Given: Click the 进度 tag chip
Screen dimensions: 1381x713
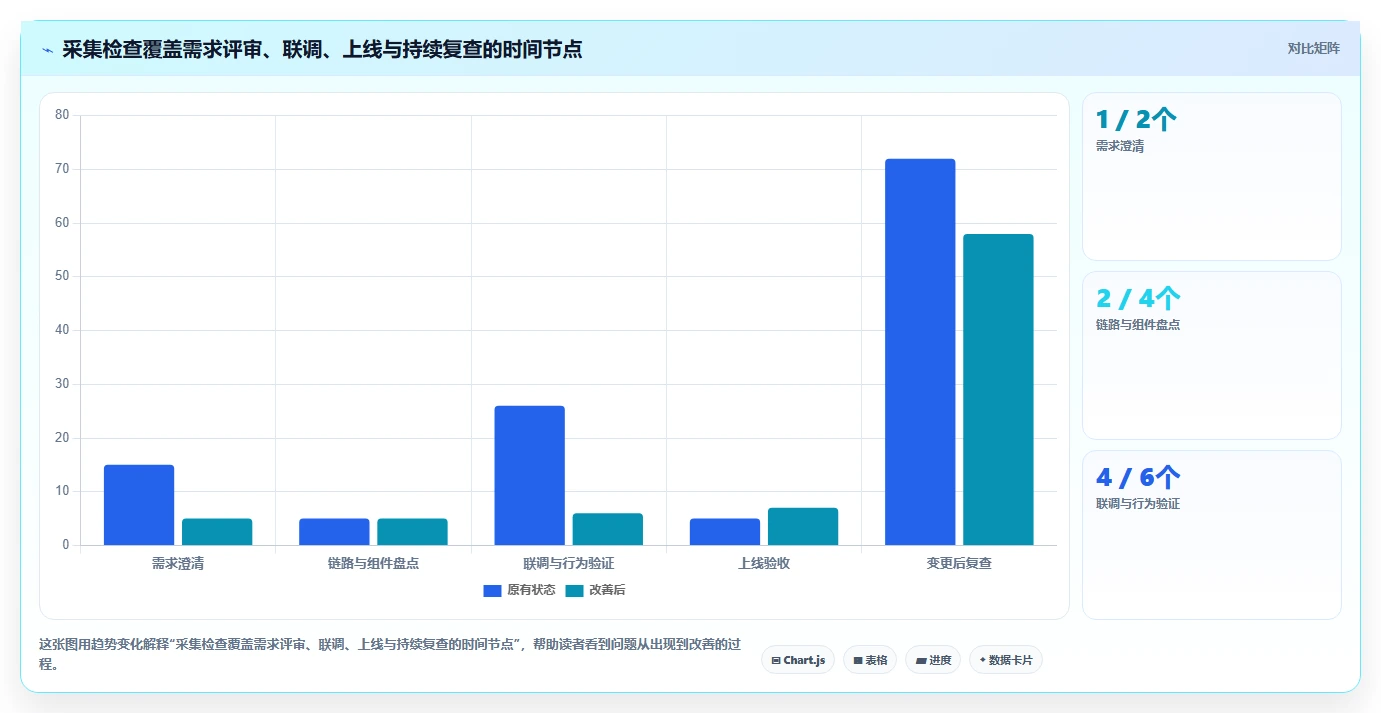Looking at the screenshot, I should pos(933,660).
